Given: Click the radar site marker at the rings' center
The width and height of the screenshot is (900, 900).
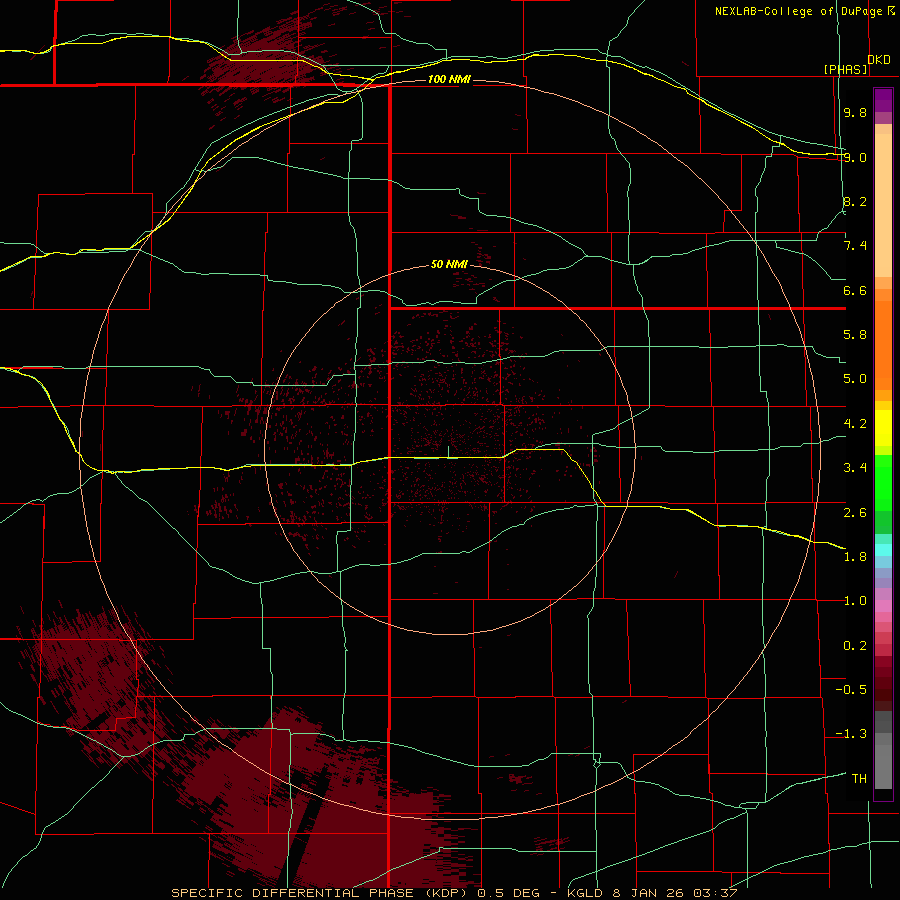Looking at the screenshot, I should coord(448,452).
